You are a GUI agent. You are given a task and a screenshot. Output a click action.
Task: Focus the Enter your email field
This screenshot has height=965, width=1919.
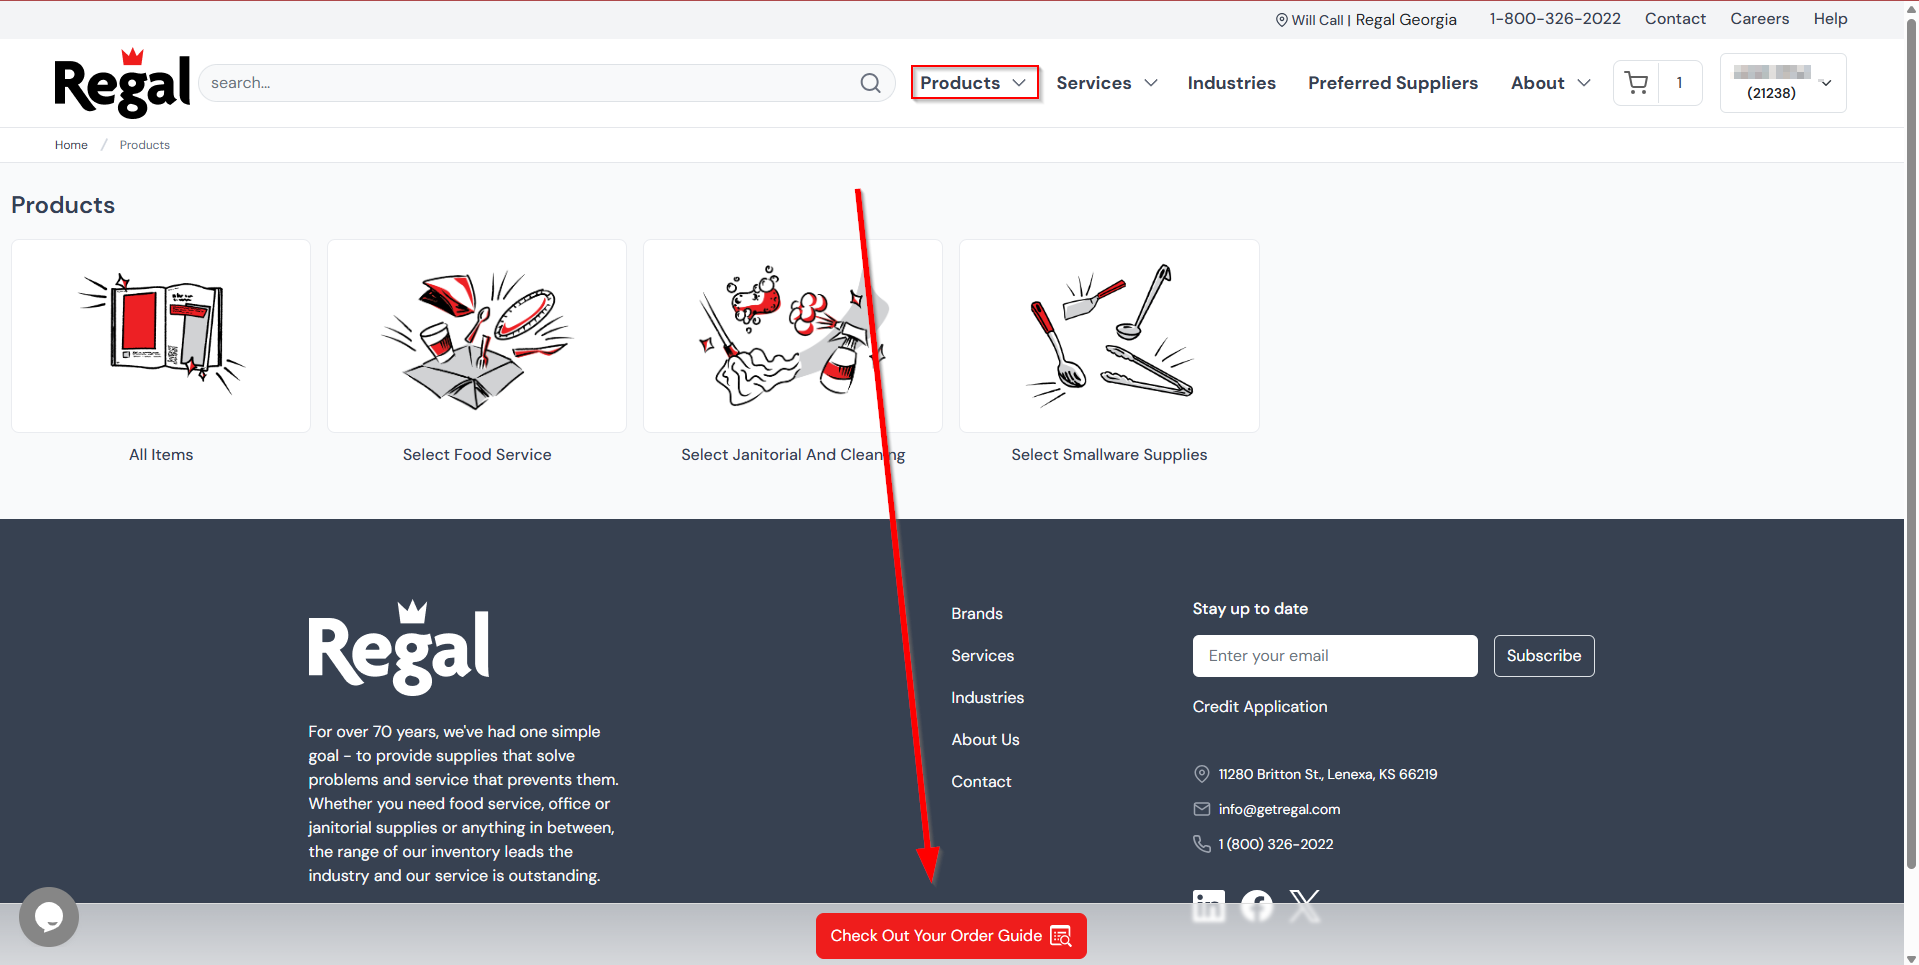1335,656
